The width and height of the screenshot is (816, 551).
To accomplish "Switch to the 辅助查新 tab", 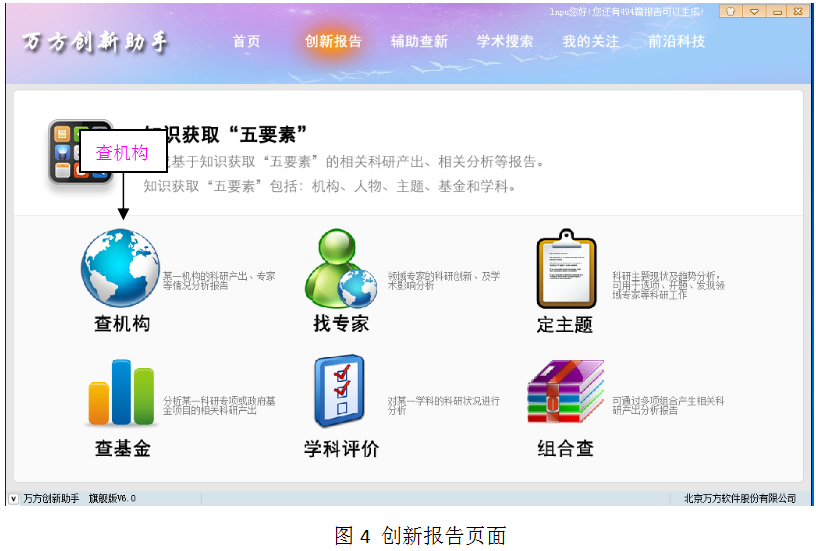I will click(x=419, y=41).
